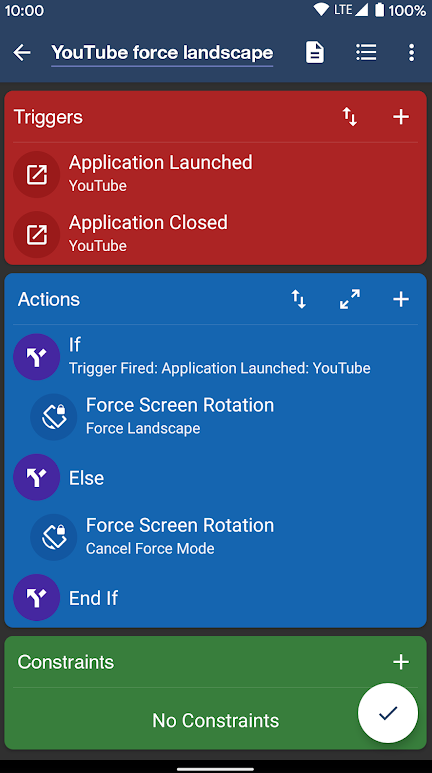Select the Application Closed YouTube trigger

pos(216,235)
